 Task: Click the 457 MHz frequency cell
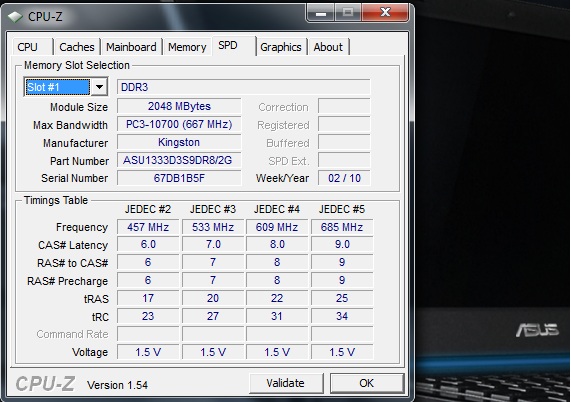(148, 227)
